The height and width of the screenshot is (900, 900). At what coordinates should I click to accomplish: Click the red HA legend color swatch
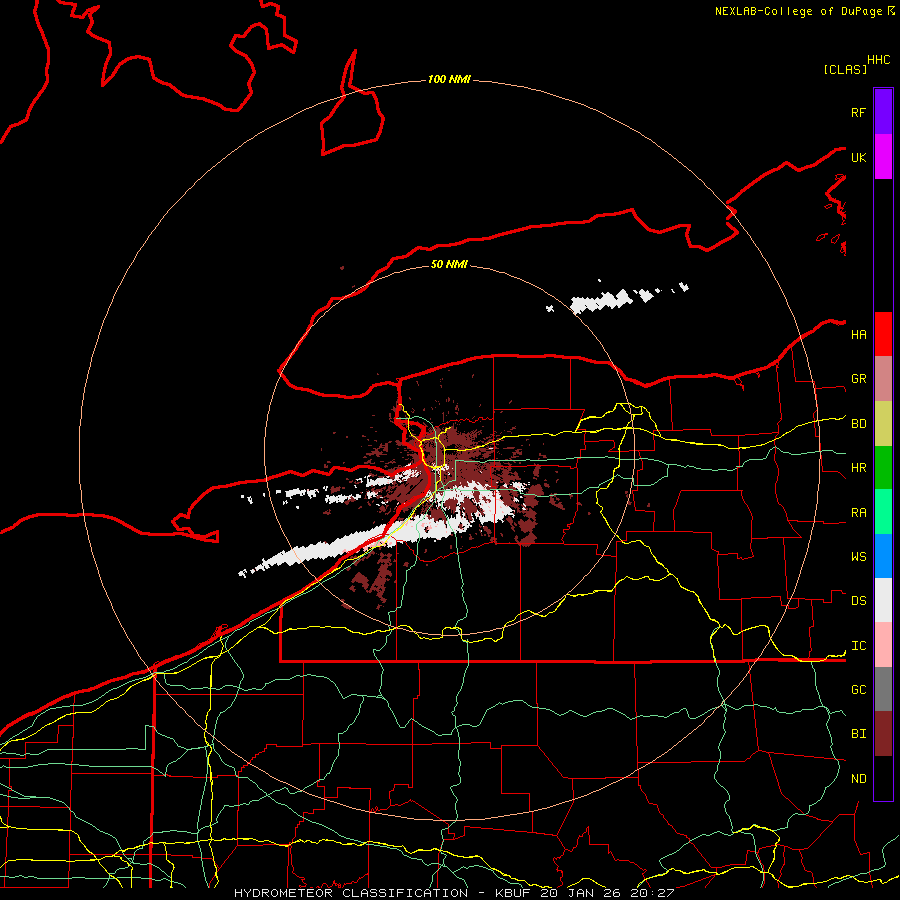click(883, 334)
